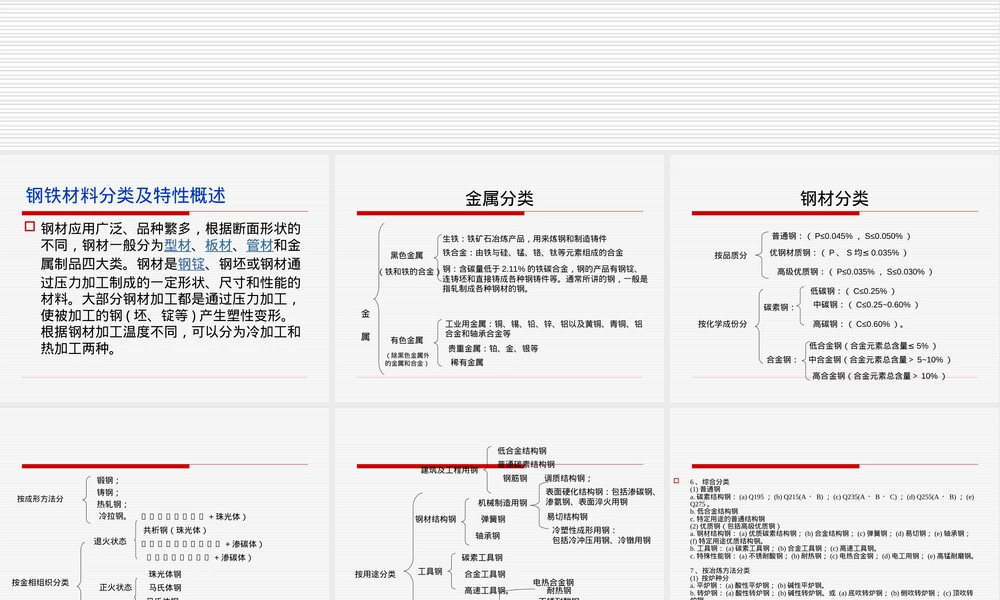The width and height of the screenshot is (1000, 600).
Task: Click the 贵重金属:铂、金、银等 line
Action: (x=493, y=349)
